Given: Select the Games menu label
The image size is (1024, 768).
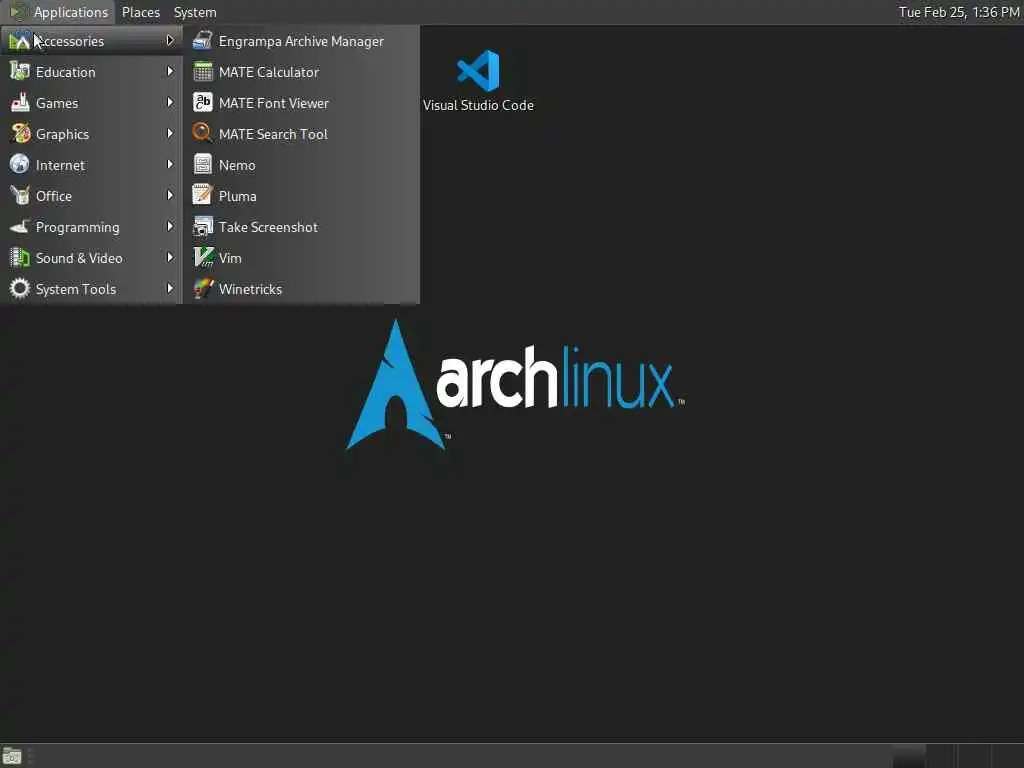Looking at the screenshot, I should click(x=57, y=103).
